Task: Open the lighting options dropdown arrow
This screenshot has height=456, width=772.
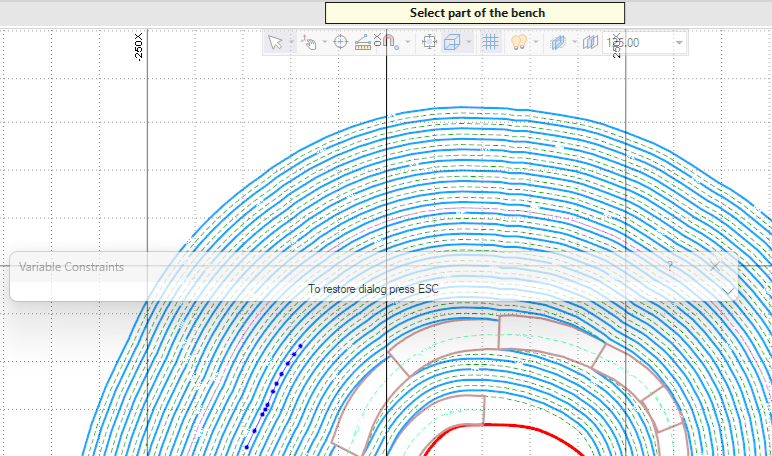Action: pos(536,42)
